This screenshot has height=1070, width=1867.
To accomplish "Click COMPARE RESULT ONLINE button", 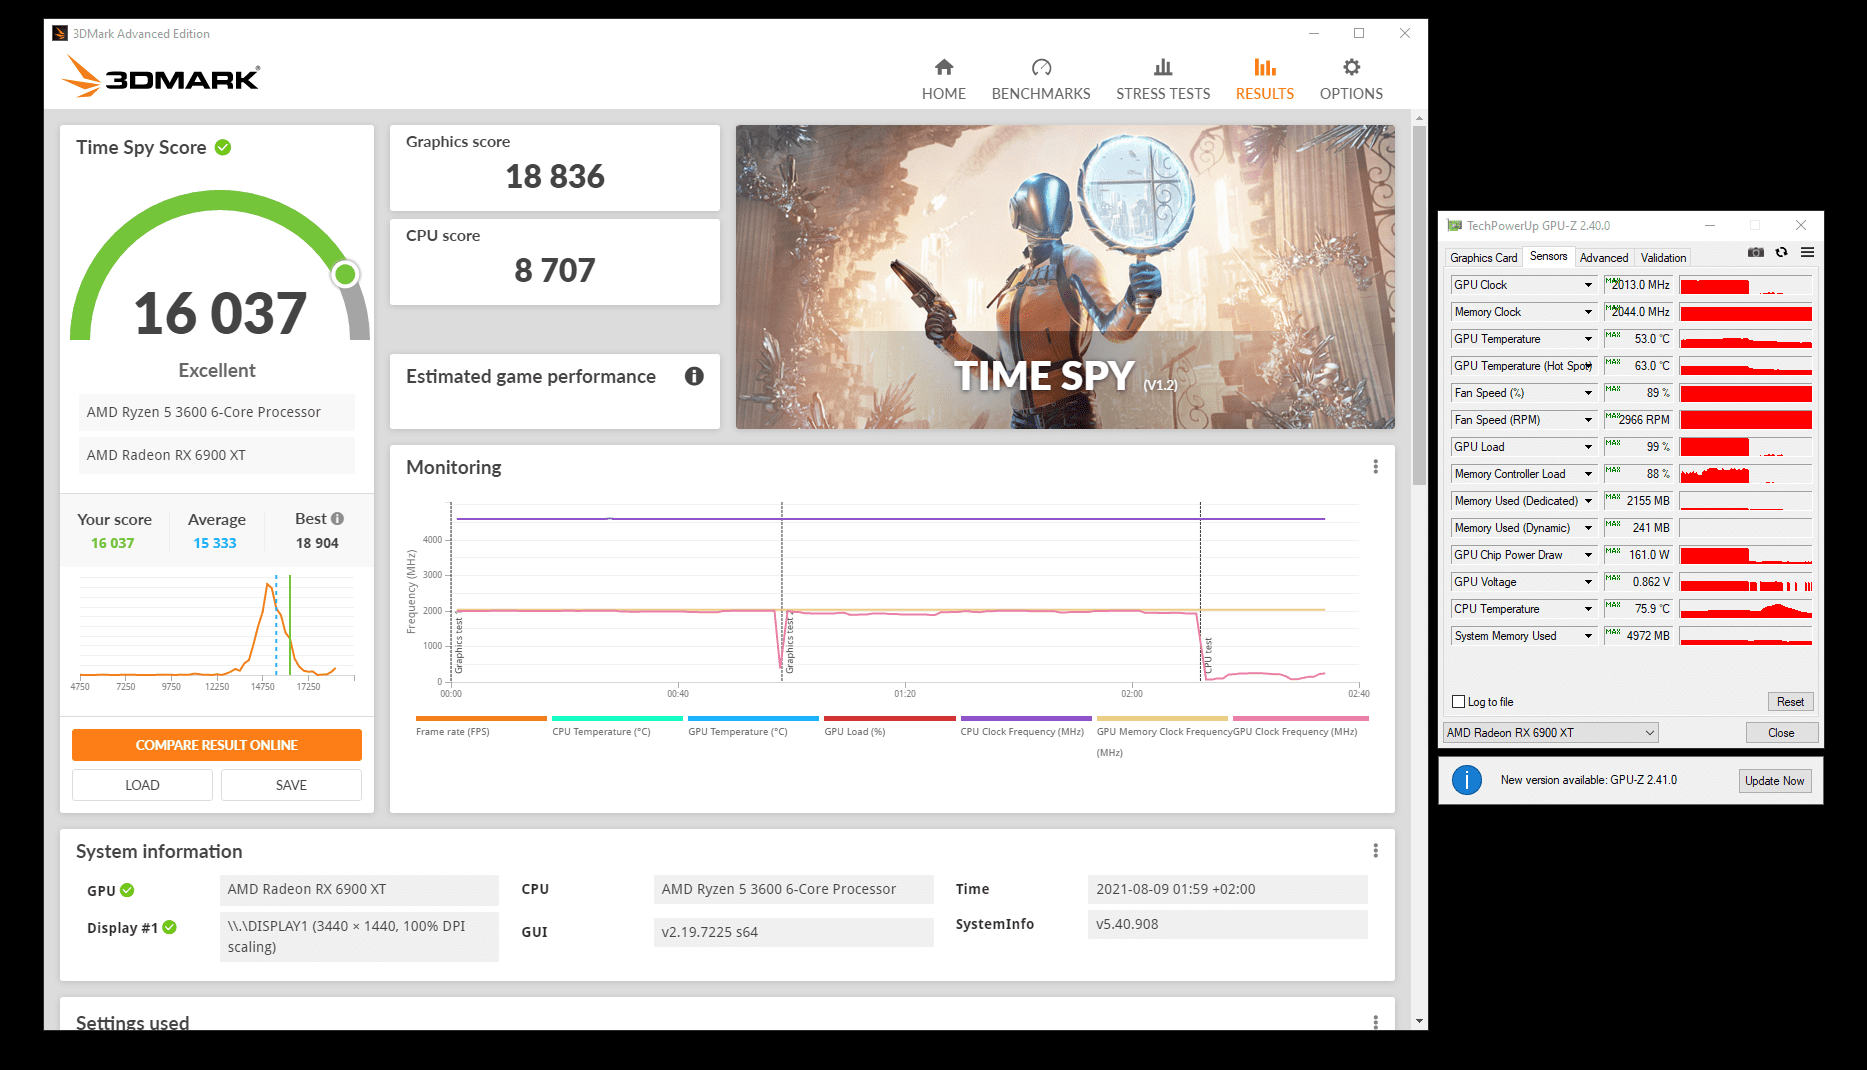I will (217, 745).
